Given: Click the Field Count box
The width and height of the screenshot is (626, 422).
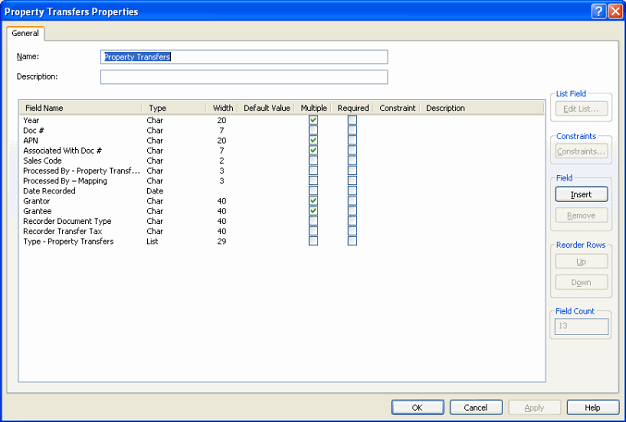Looking at the screenshot, I should tap(581, 326).
